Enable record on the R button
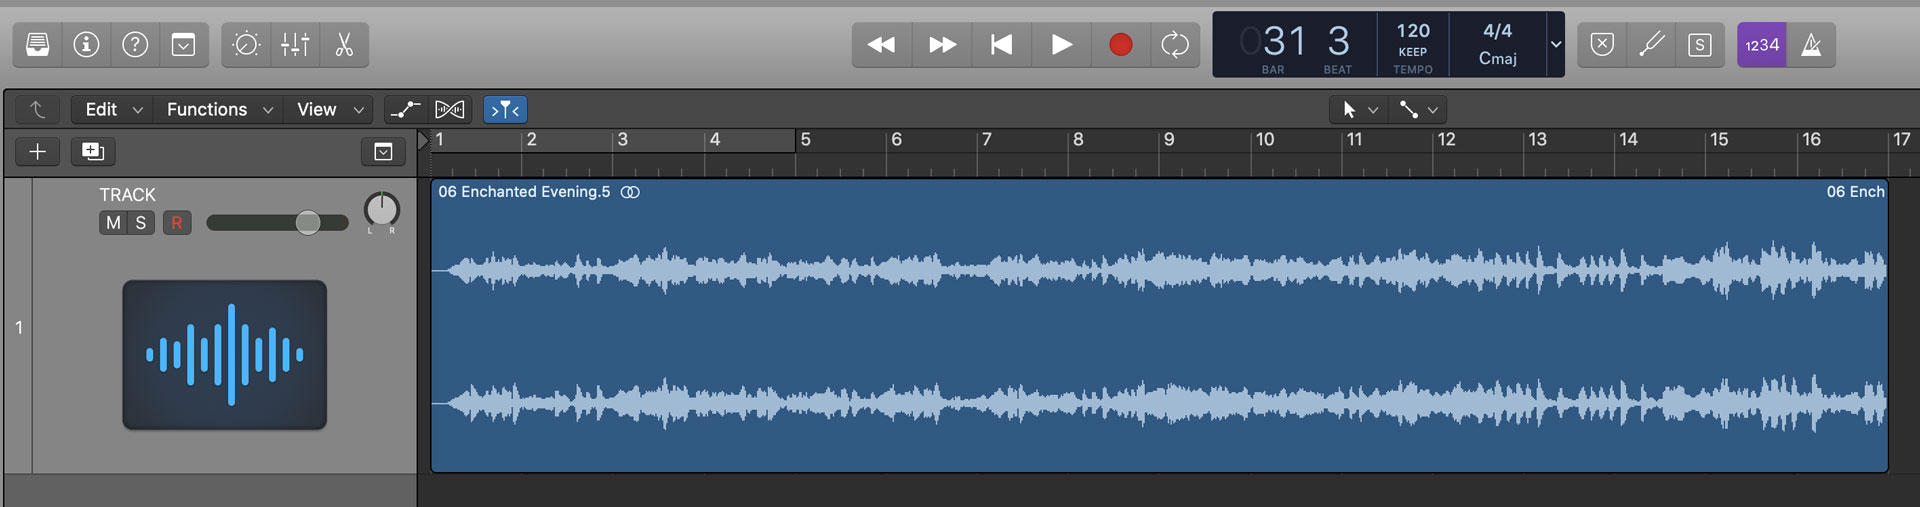This screenshot has height=507, width=1920. [177, 223]
